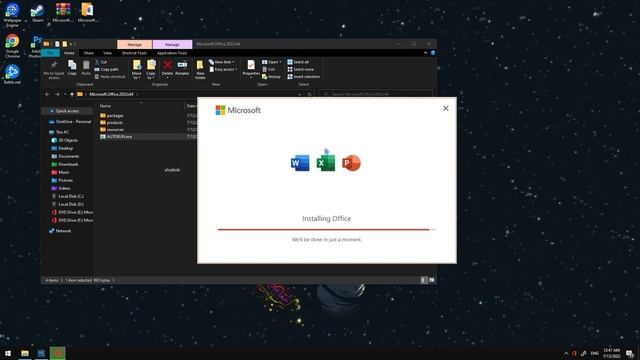
Task: Open Videos in the navigation pane
Action: [x=61, y=188]
